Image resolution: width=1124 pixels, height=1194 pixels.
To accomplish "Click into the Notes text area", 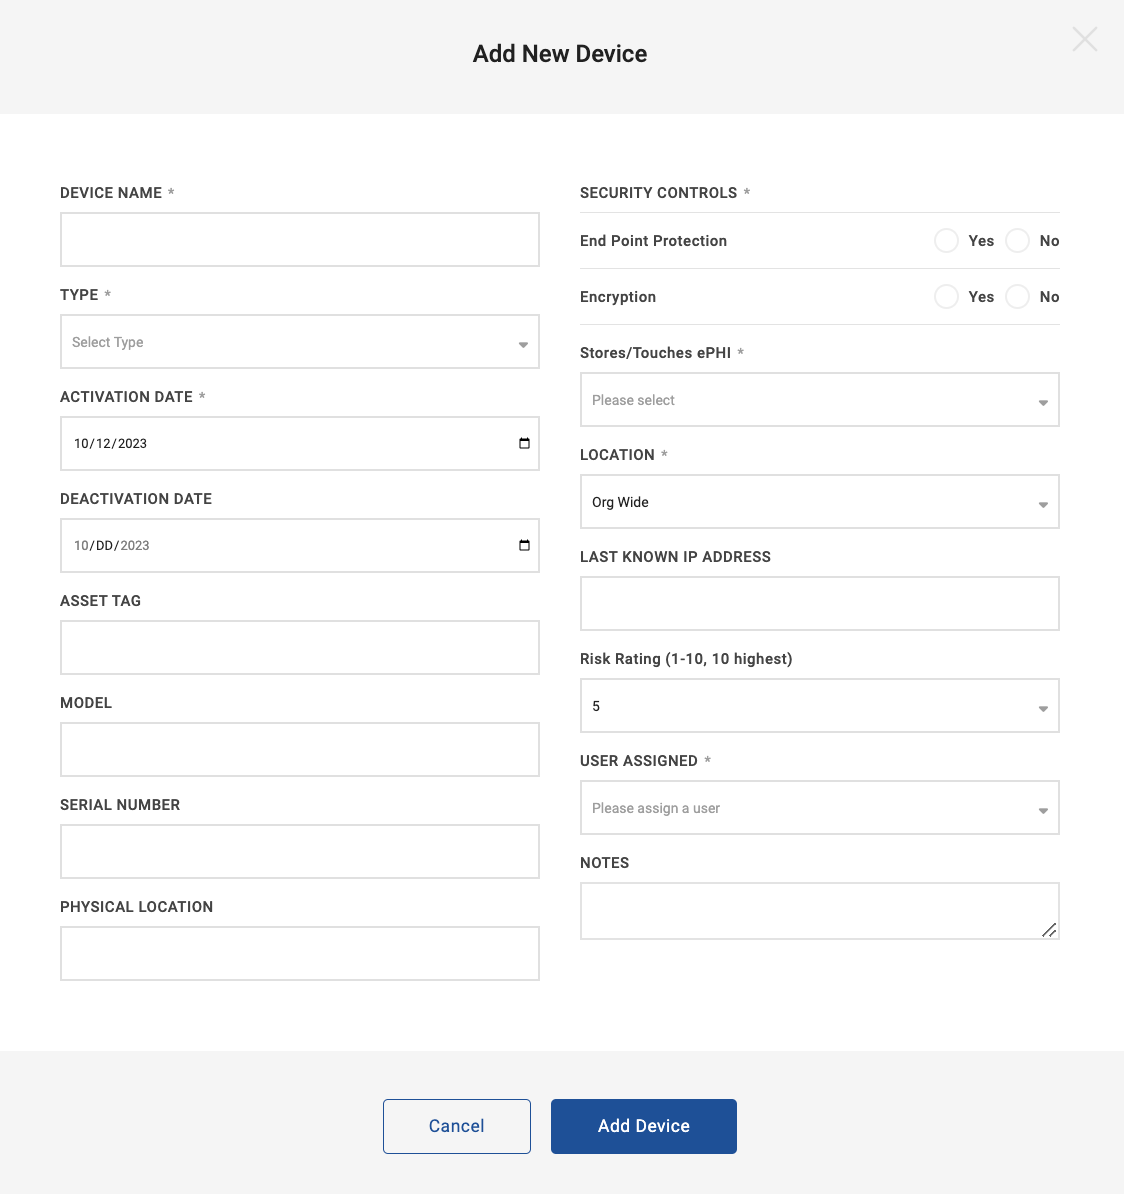I will (x=819, y=911).
